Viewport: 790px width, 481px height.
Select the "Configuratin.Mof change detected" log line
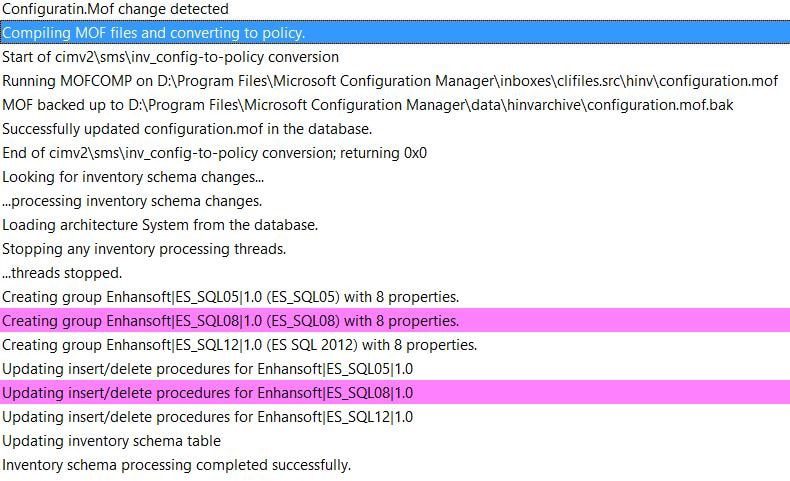click(115, 9)
